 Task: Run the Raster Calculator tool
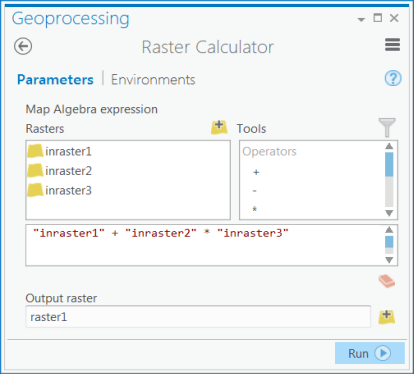coord(370,353)
